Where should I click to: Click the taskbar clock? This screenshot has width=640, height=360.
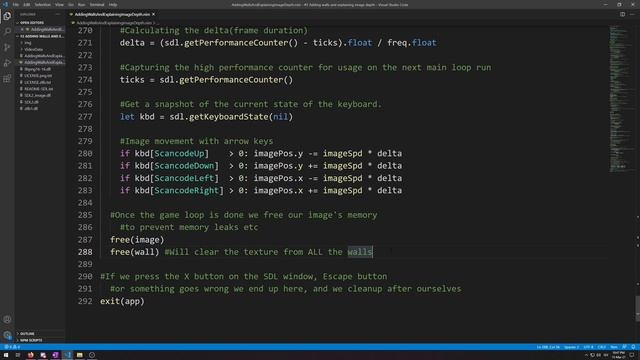(x=618, y=355)
